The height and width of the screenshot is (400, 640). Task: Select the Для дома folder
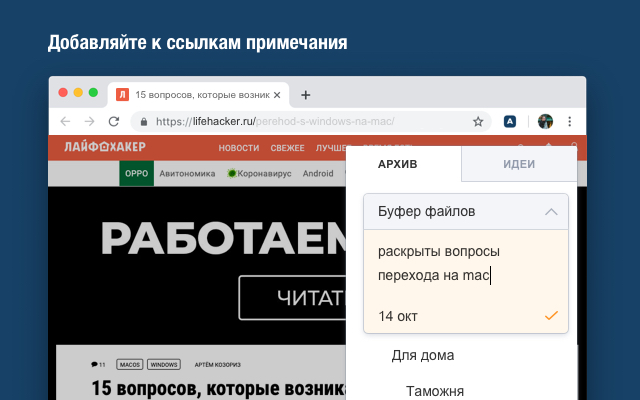point(423,355)
